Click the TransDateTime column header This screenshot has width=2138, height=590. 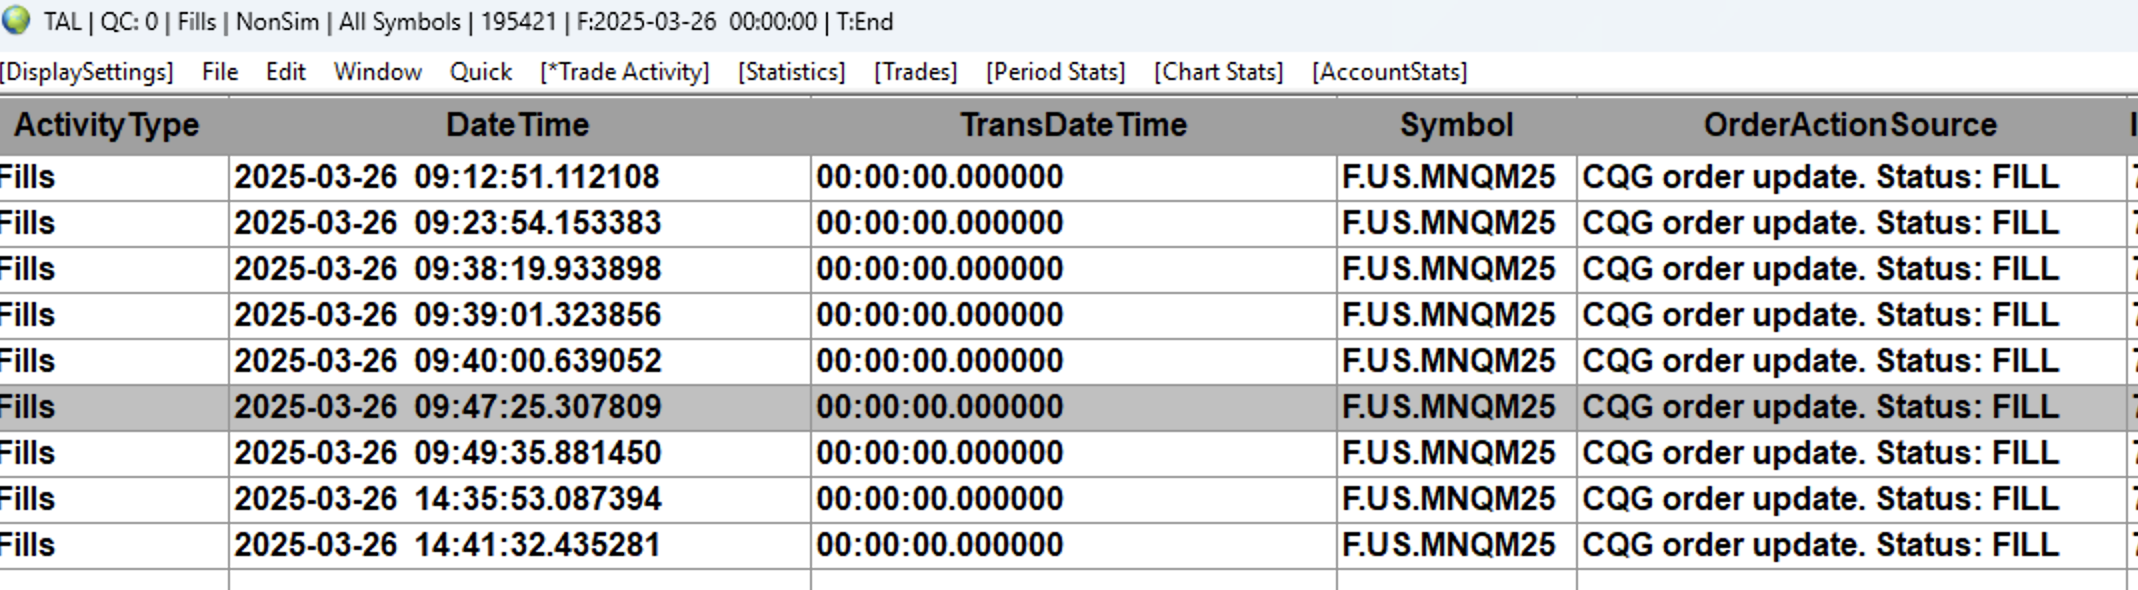coord(1074,125)
